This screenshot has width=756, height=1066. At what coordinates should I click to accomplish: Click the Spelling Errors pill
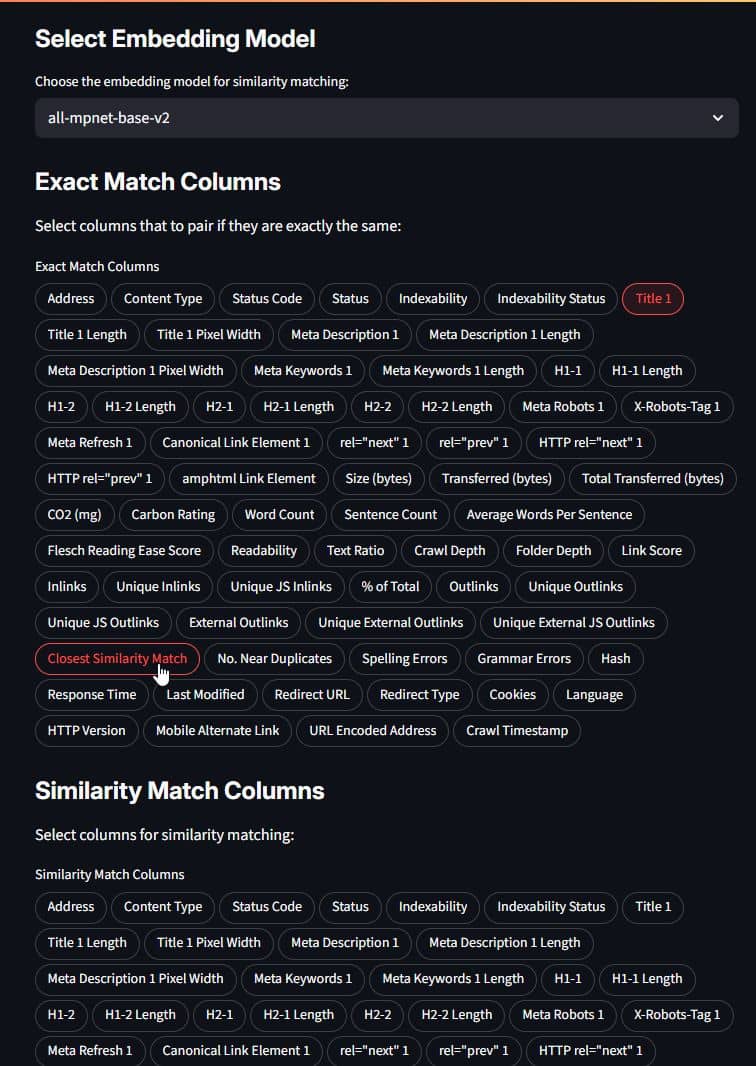(x=405, y=659)
